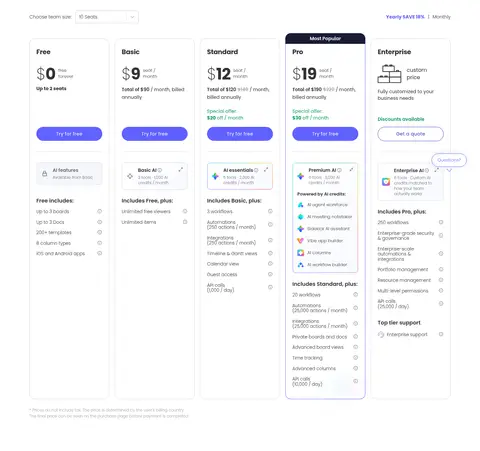Collapse the Premium AI card
Screen dimensions: 480x451
pyautogui.click(x=351, y=170)
